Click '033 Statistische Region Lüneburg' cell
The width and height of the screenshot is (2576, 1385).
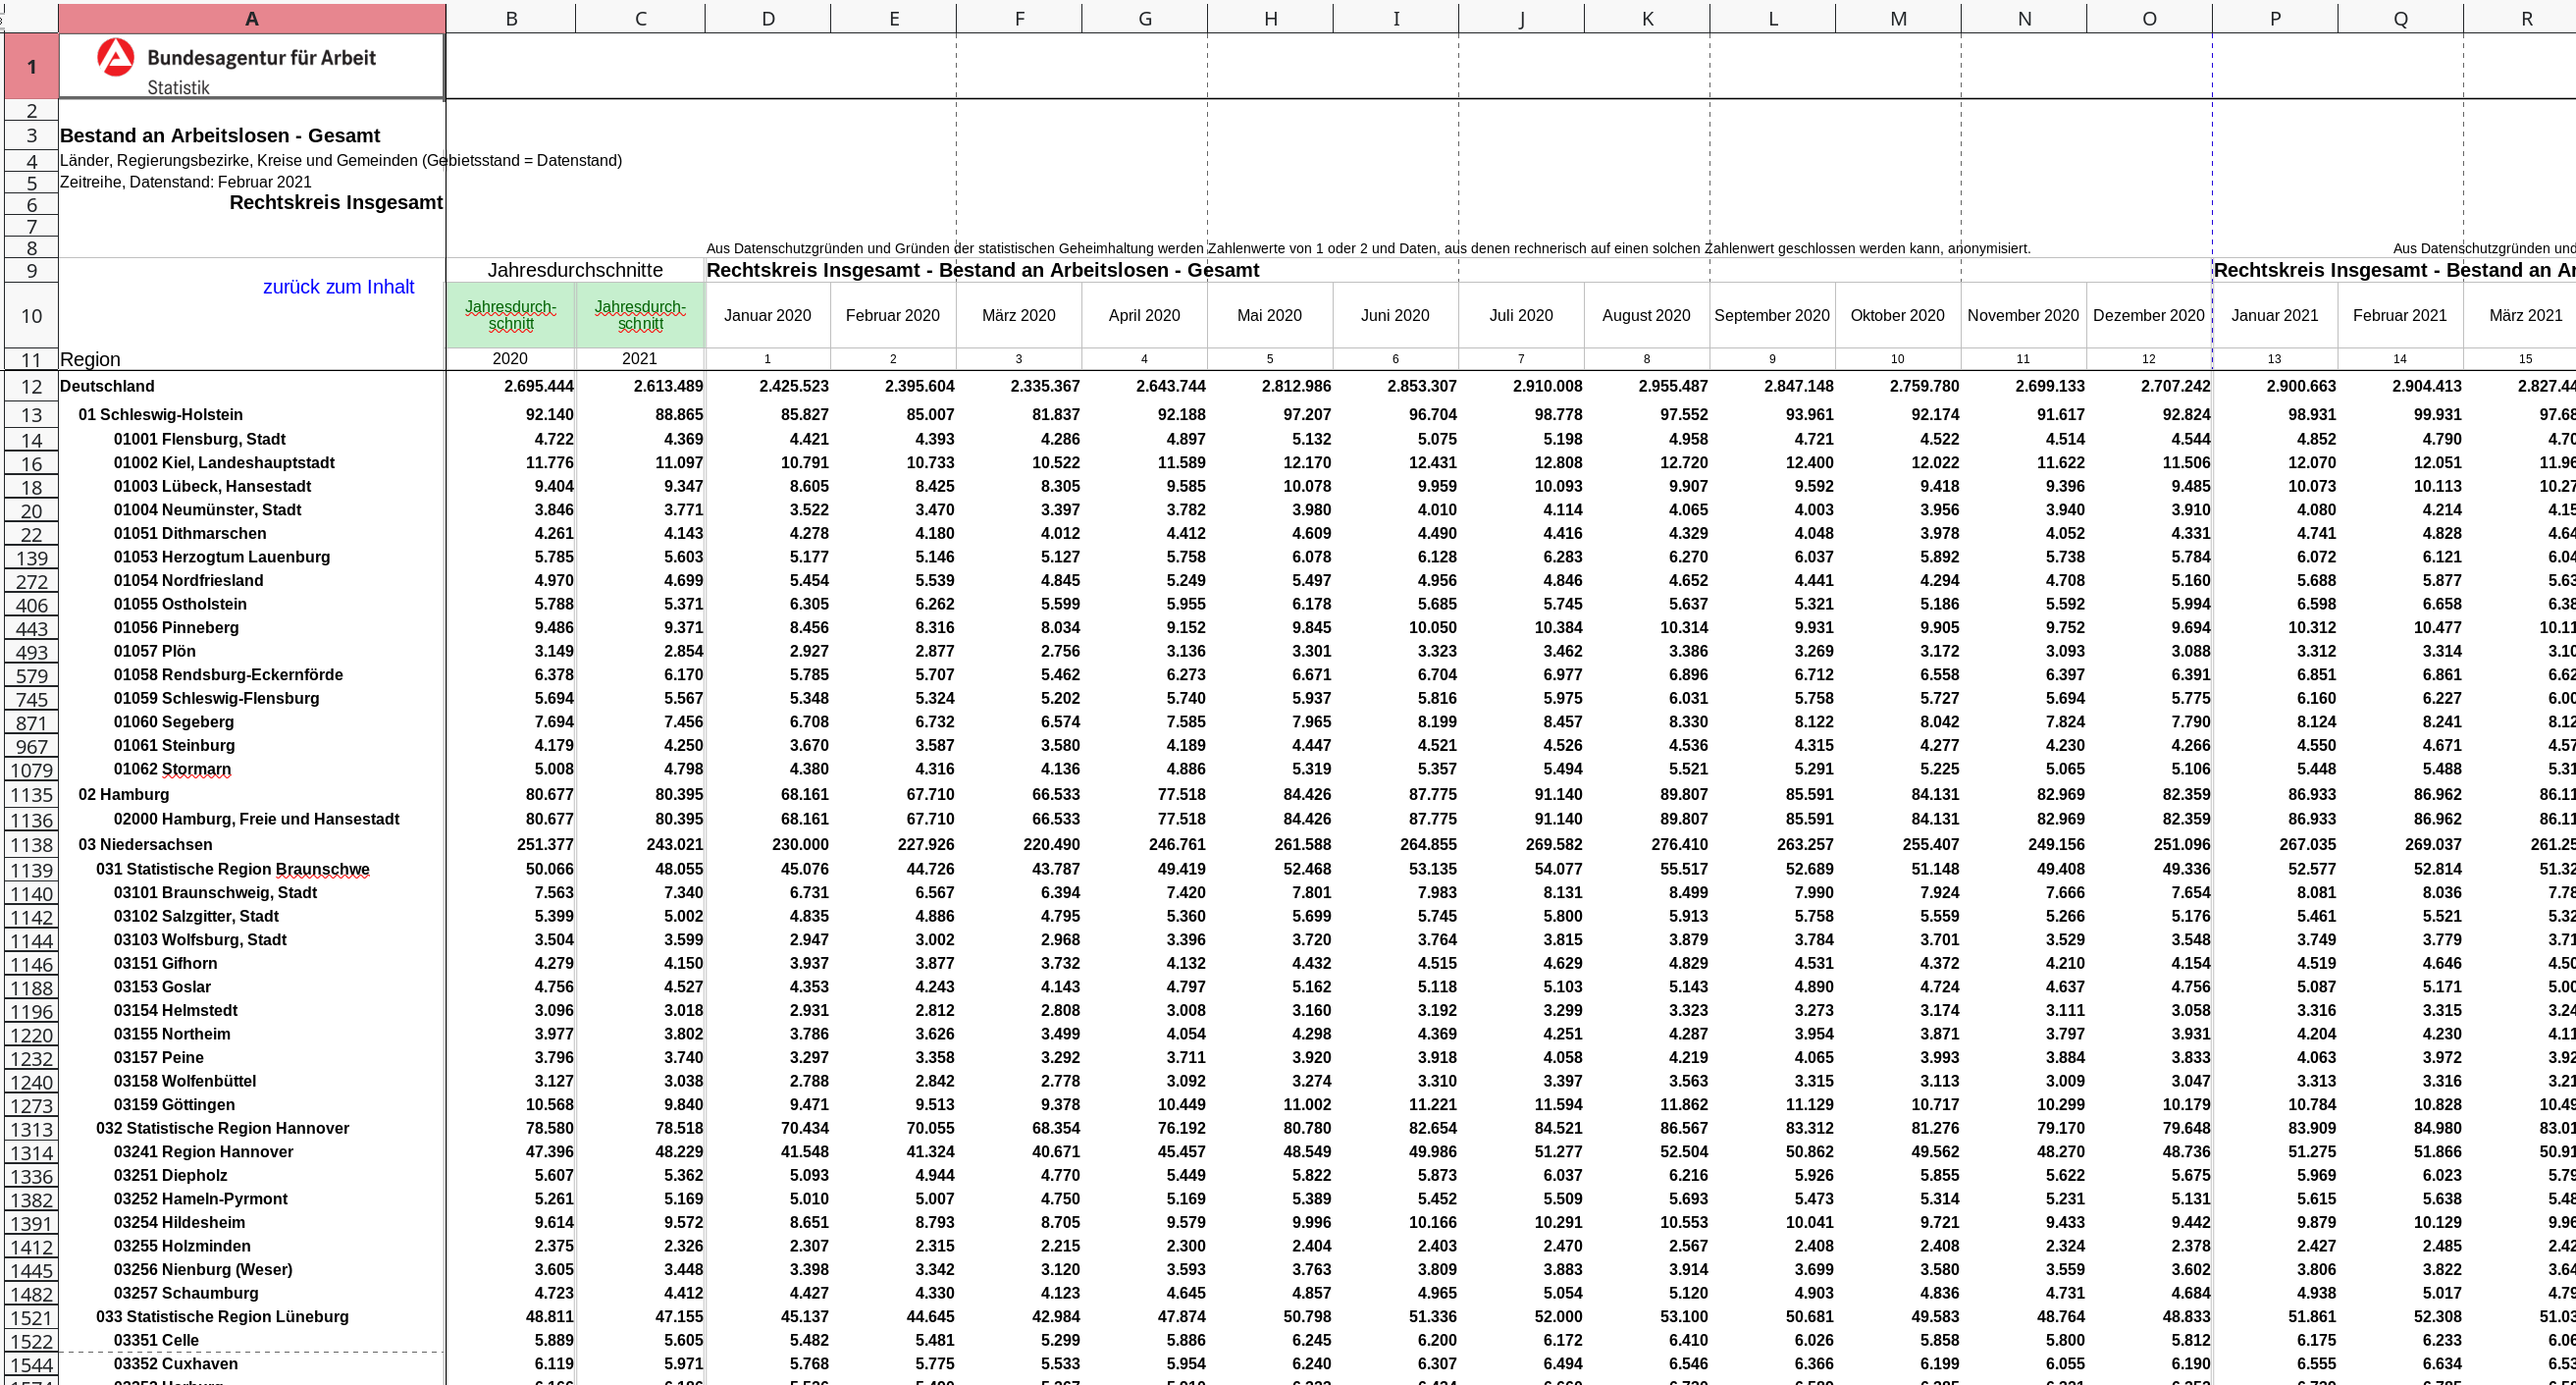coord(222,1316)
